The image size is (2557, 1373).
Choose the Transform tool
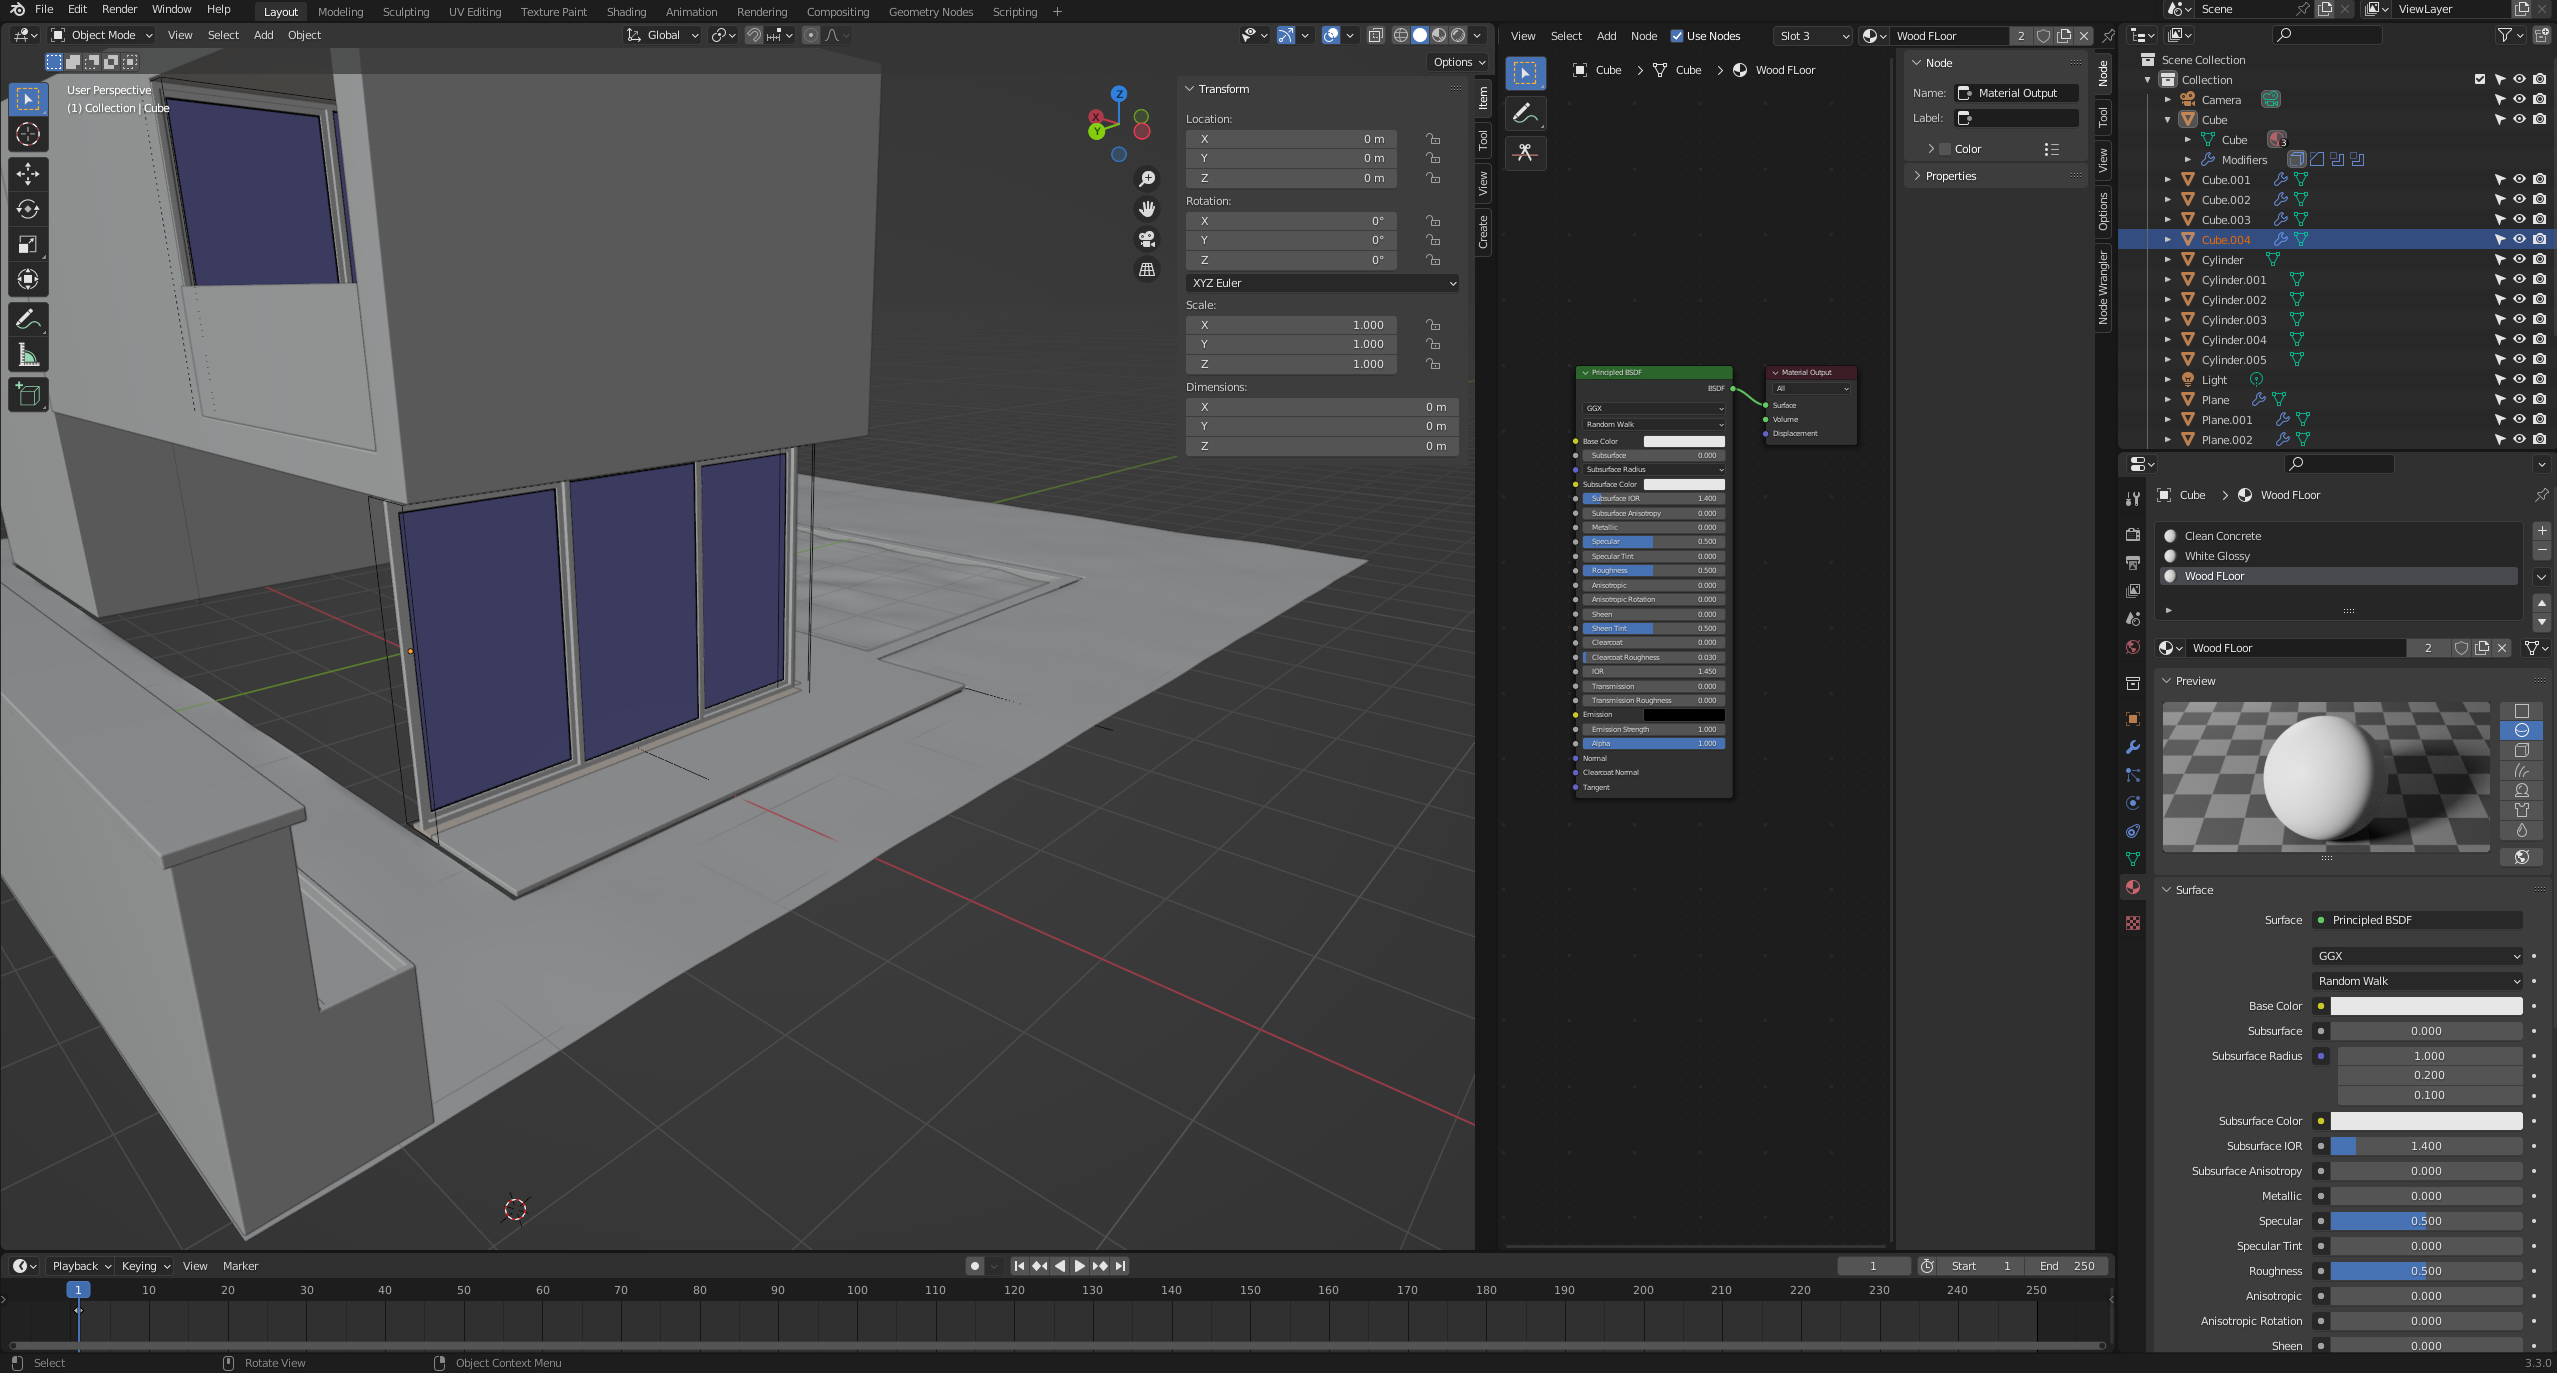(x=28, y=279)
